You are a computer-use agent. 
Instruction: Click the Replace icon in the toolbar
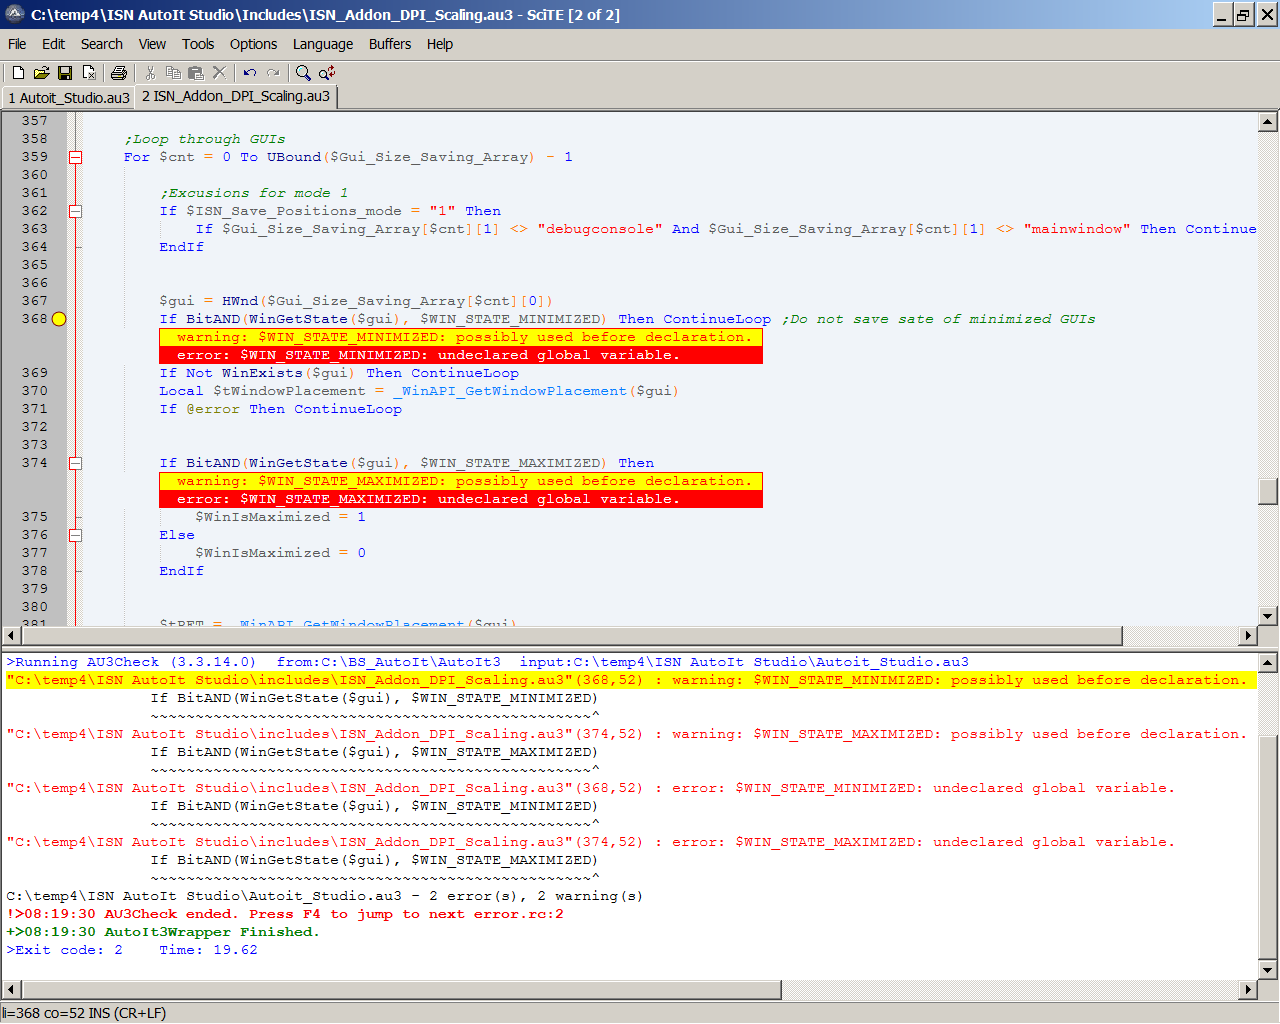pos(327,73)
